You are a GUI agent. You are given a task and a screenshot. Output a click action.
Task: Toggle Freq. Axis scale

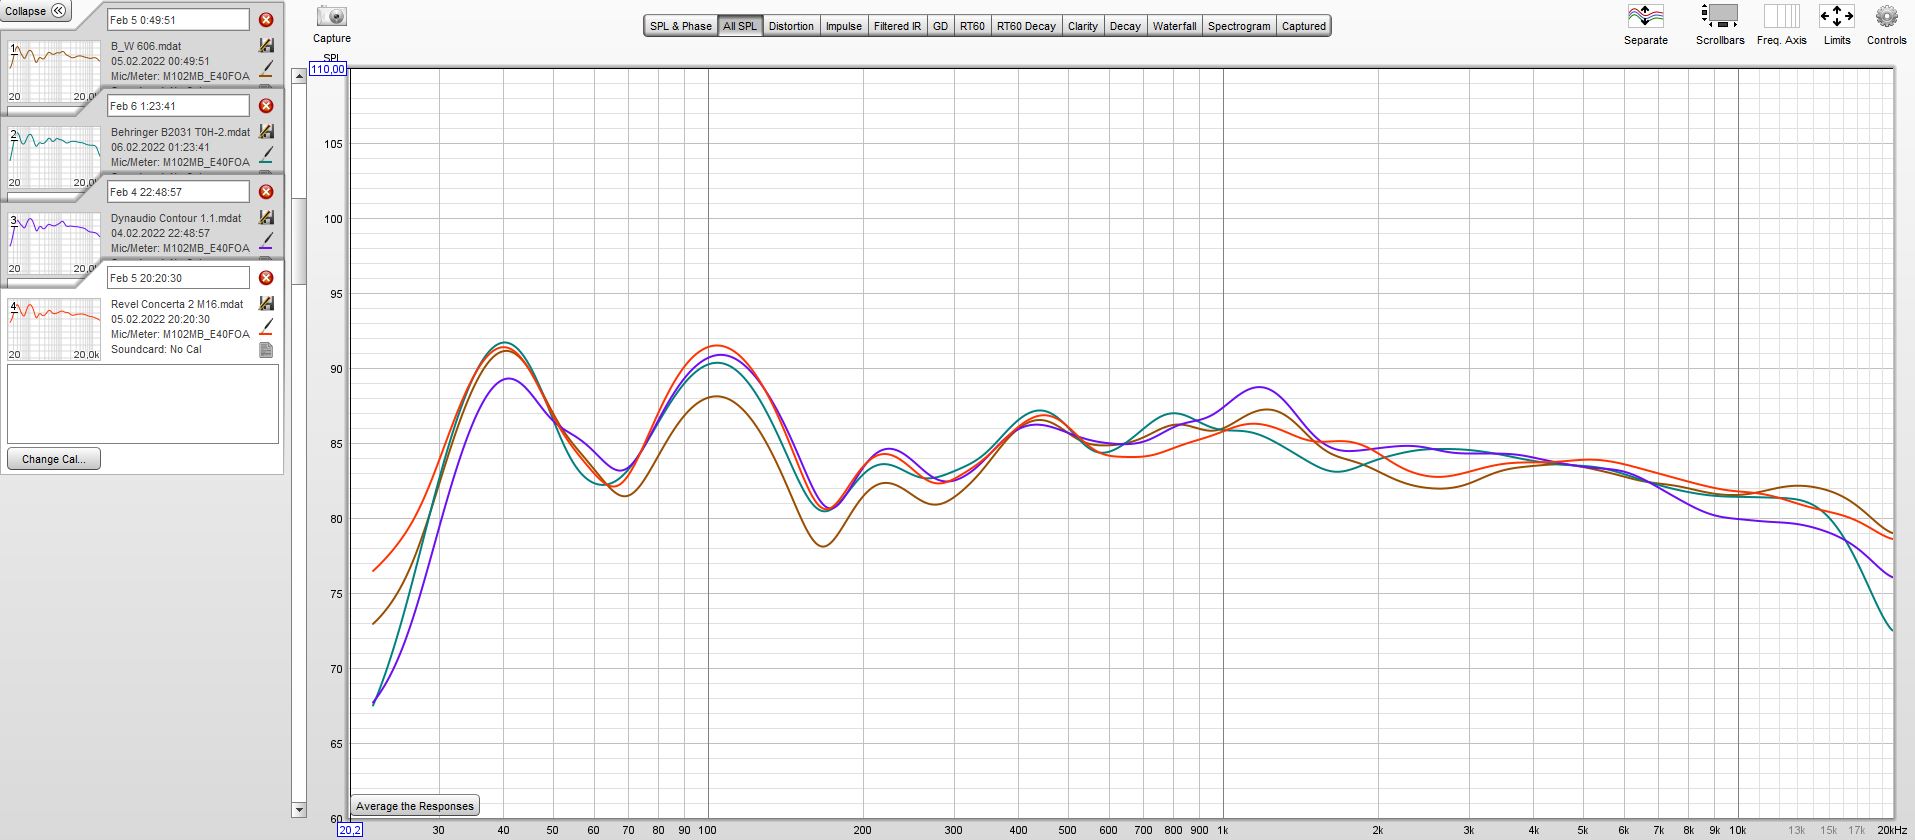[1782, 24]
